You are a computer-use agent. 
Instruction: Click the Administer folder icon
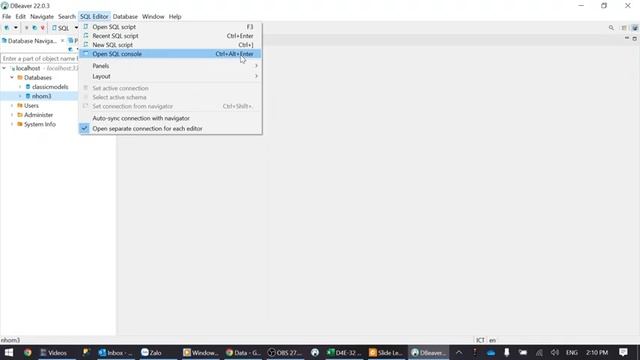pyautogui.click(x=20, y=115)
